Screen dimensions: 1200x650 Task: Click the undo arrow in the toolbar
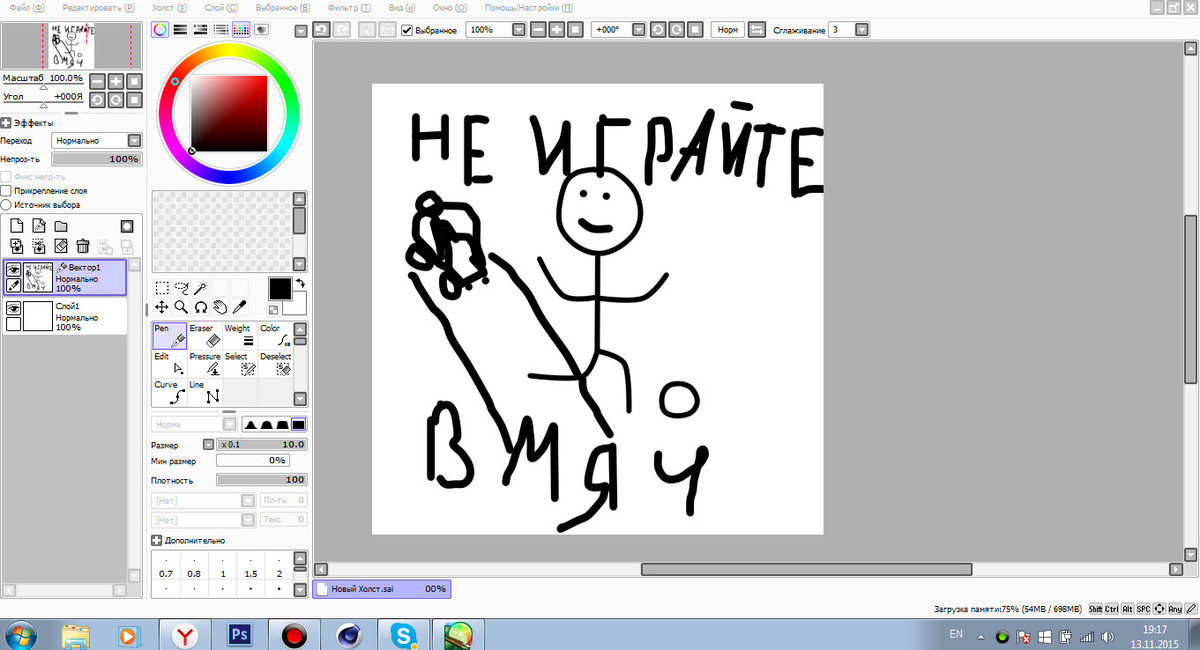tap(322, 30)
